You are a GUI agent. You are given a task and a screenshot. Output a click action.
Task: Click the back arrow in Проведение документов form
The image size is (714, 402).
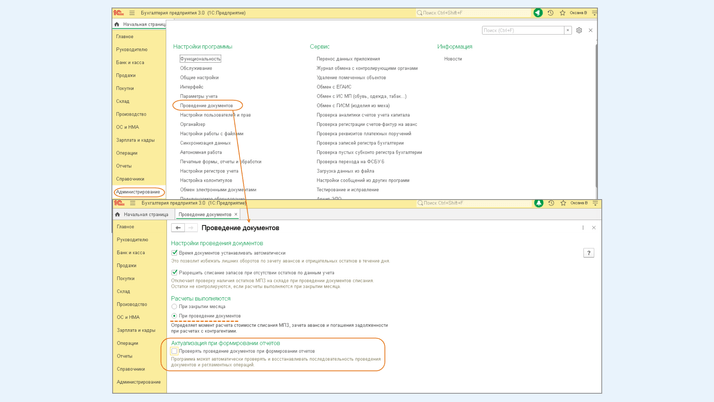pyautogui.click(x=178, y=228)
